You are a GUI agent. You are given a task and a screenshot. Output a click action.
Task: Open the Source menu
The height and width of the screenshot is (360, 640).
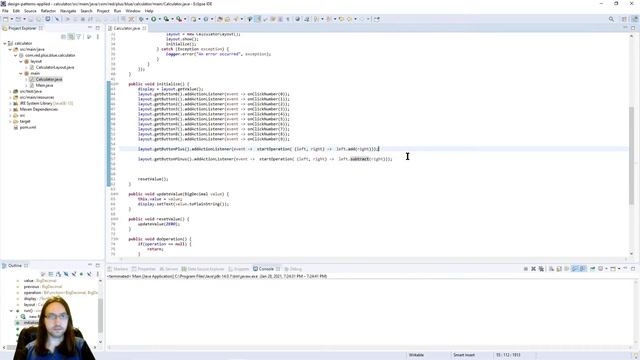pyautogui.click(x=30, y=11)
